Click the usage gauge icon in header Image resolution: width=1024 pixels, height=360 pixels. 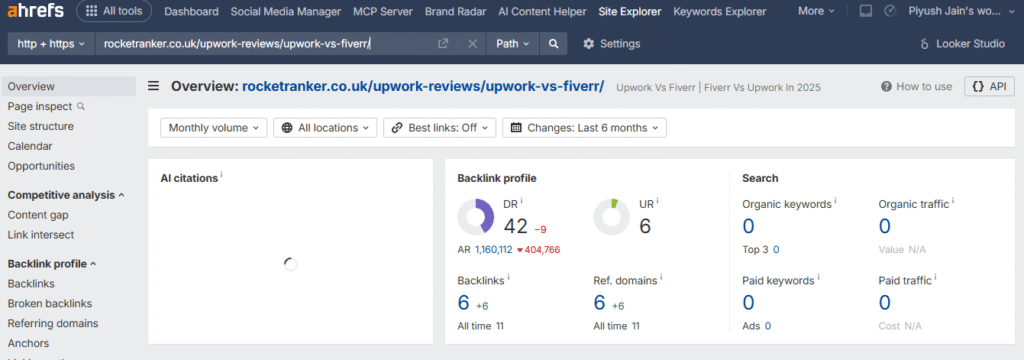click(x=890, y=11)
